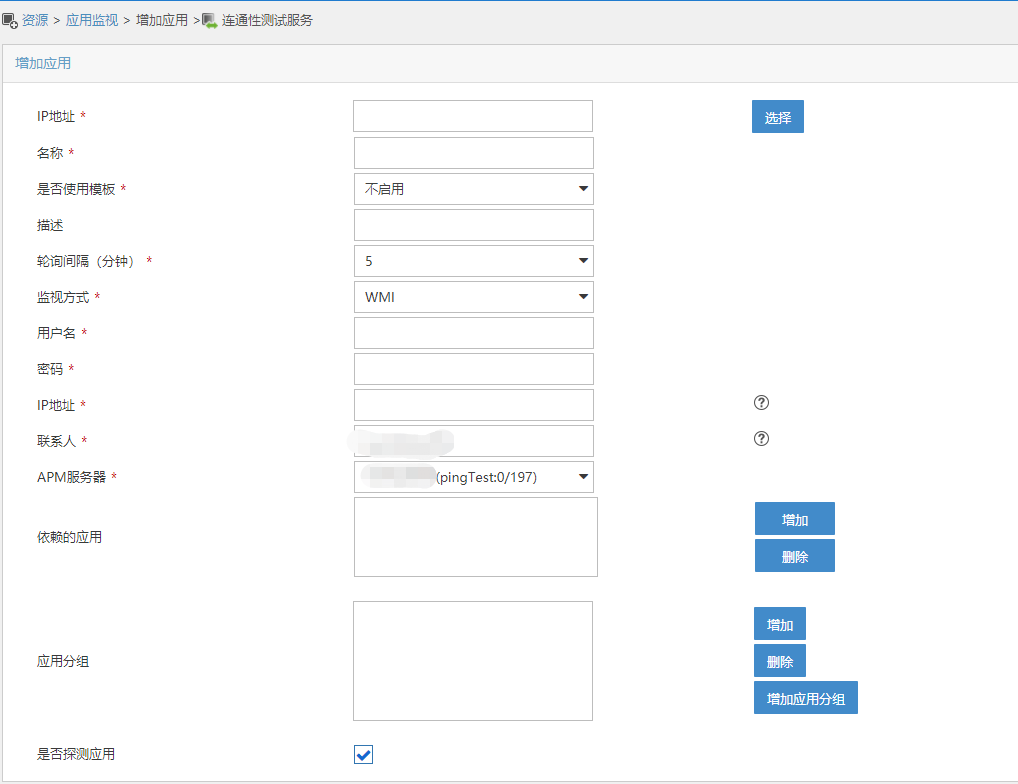Click into the 密码 input field
The height and width of the screenshot is (784, 1018).
tap(474, 369)
